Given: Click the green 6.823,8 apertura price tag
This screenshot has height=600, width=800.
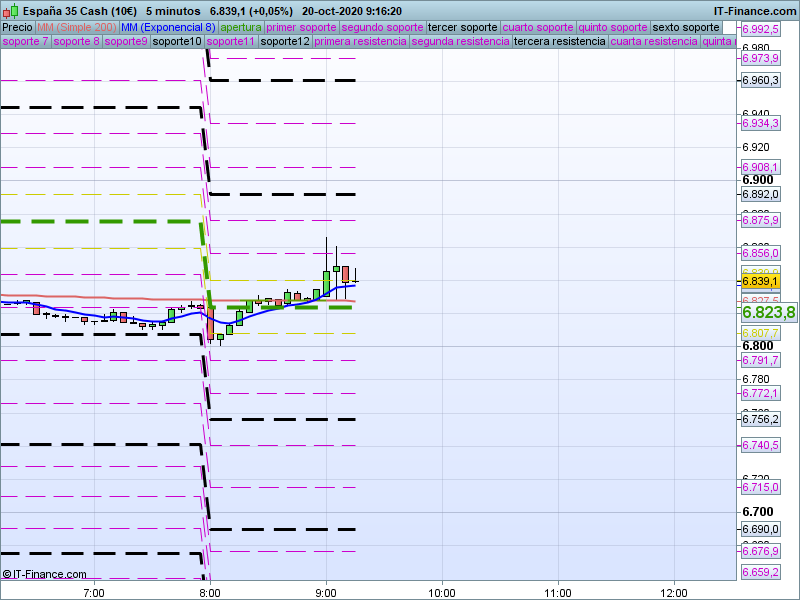Looking at the screenshot, I should point(768,312).
